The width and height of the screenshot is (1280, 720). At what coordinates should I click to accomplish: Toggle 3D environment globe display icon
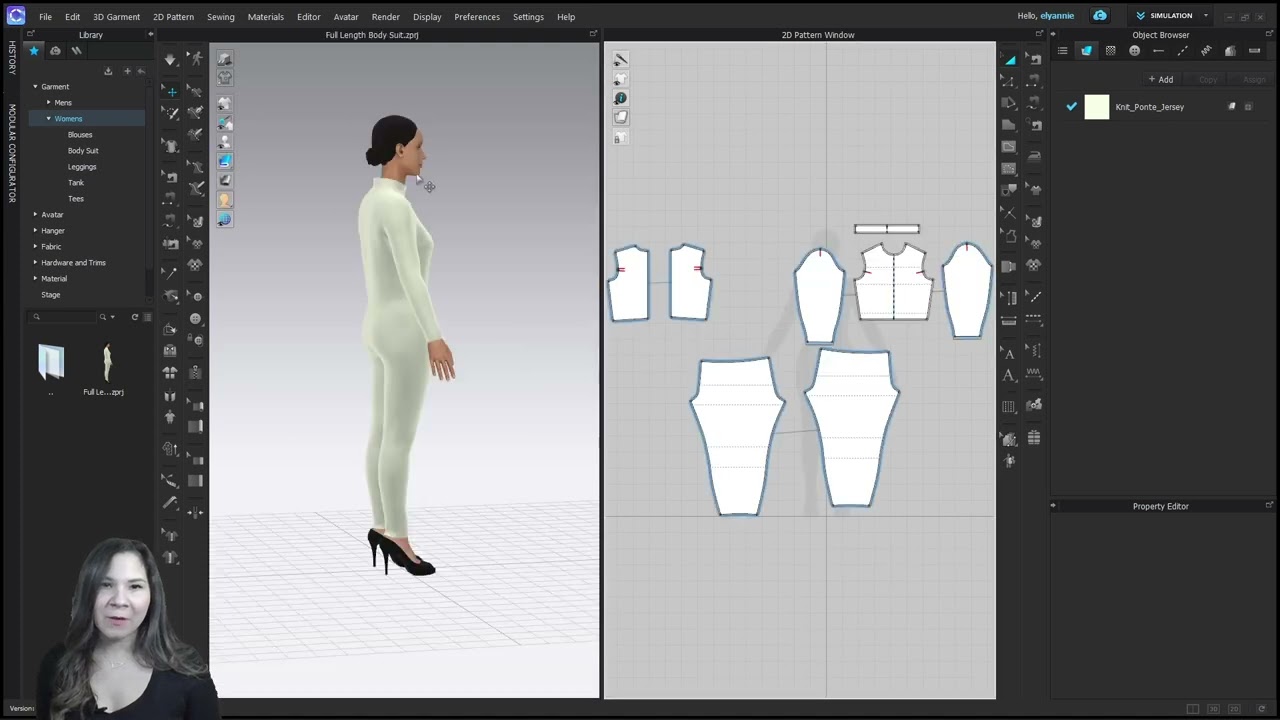coord(224,219)
